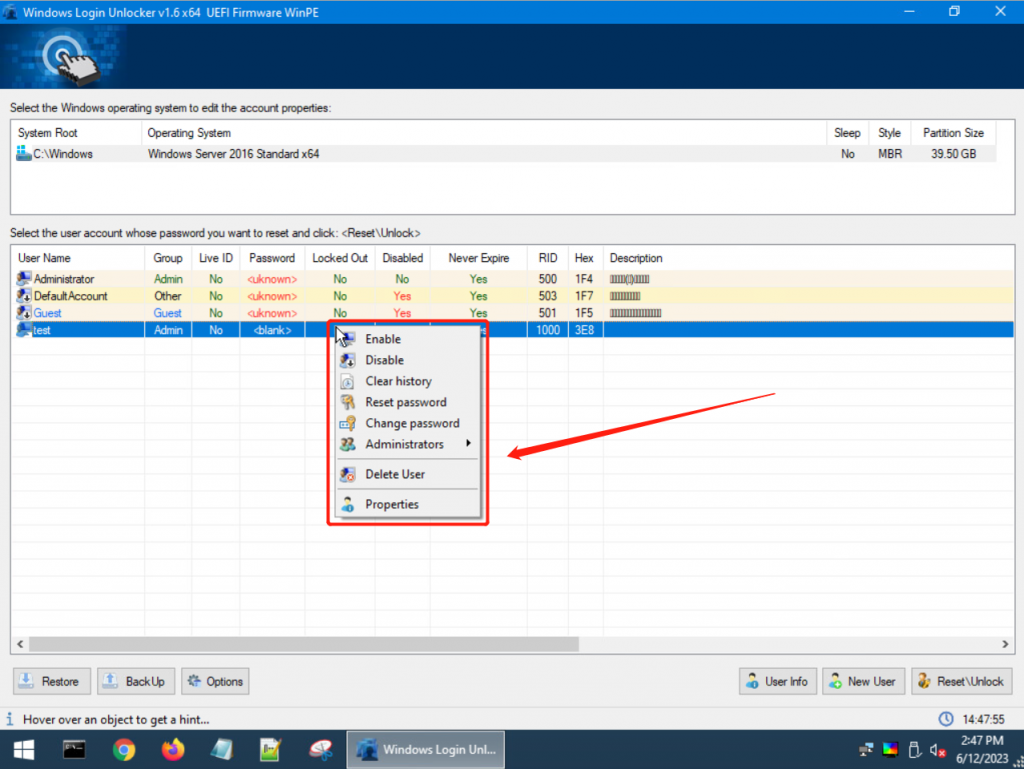Click the horizontal scrollbar thumb of user list
This screenshot has width=1024, height=769.
tap(304, 644)
